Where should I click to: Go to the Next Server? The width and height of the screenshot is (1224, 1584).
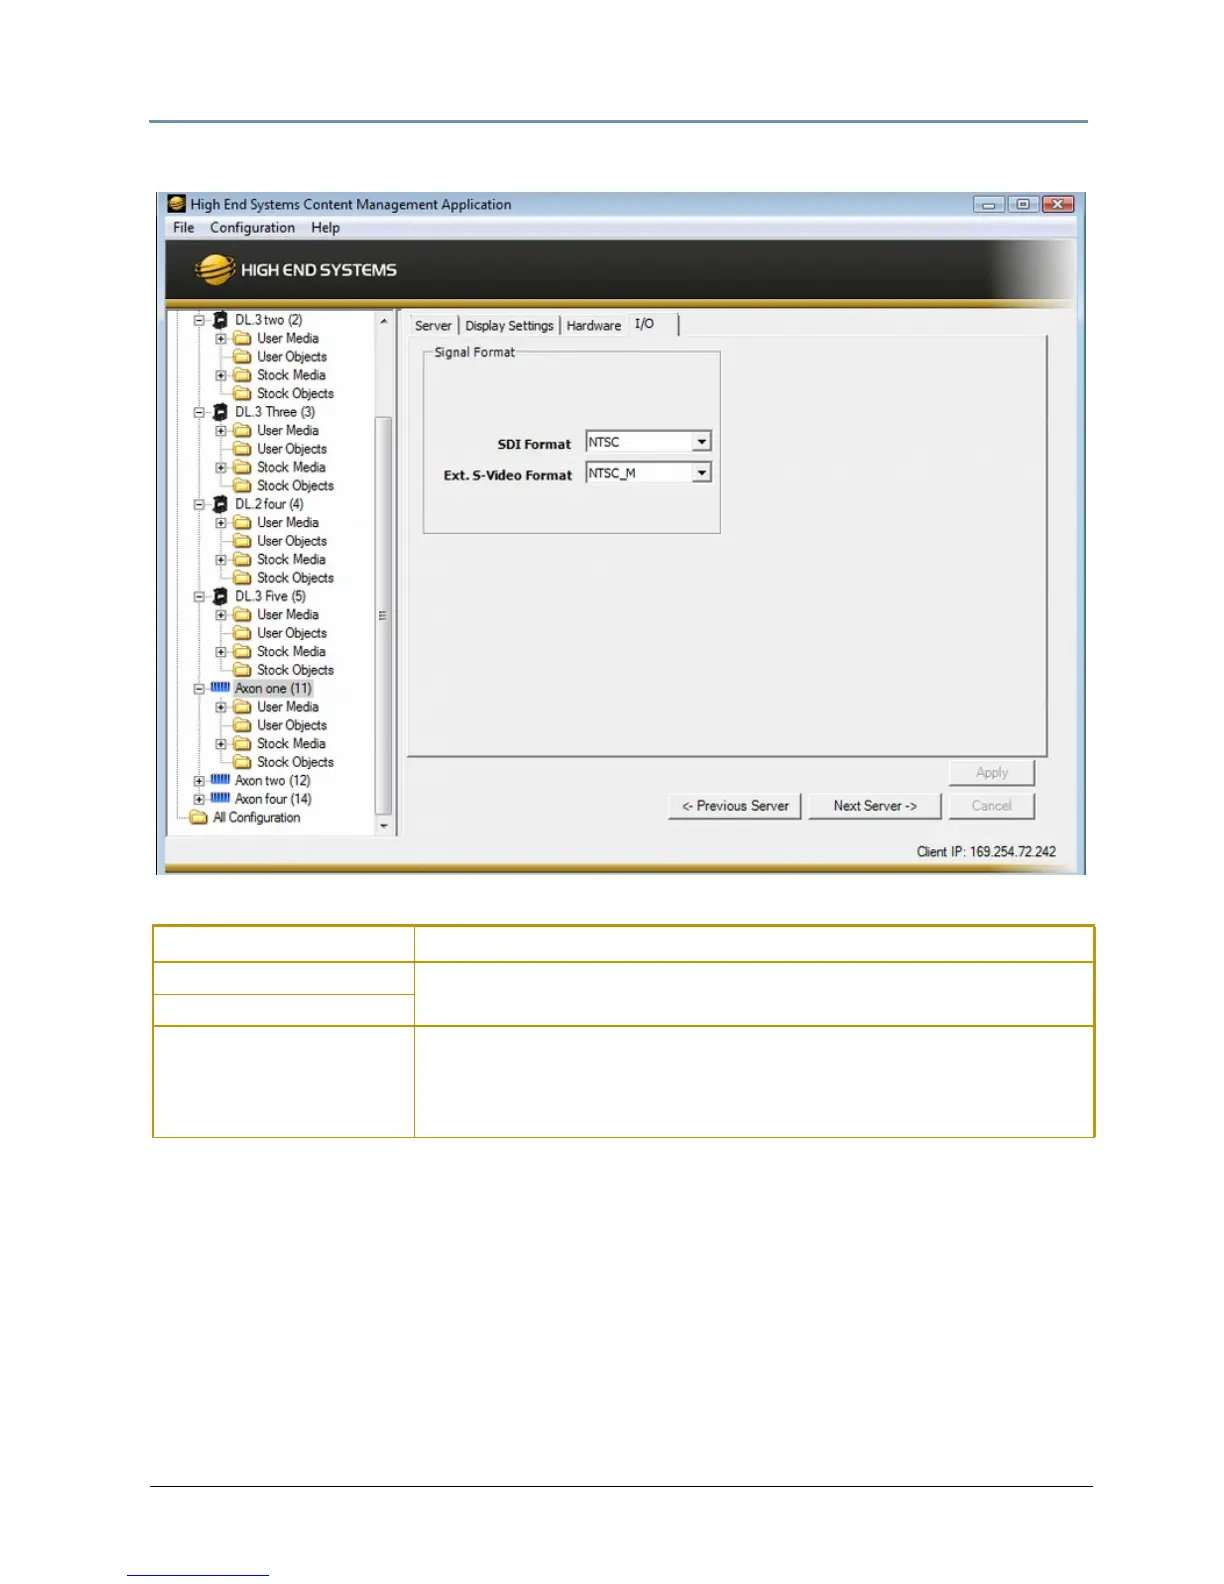tap(875, 806)
